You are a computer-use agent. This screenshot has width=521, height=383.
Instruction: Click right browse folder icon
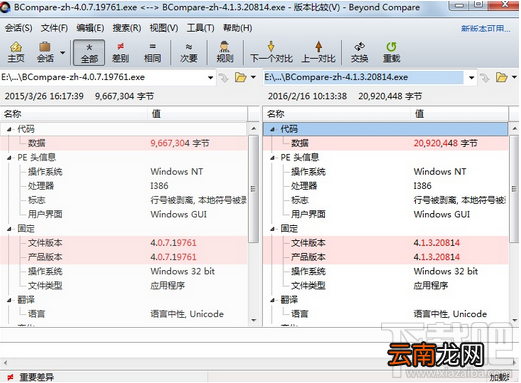coord(501,77)
